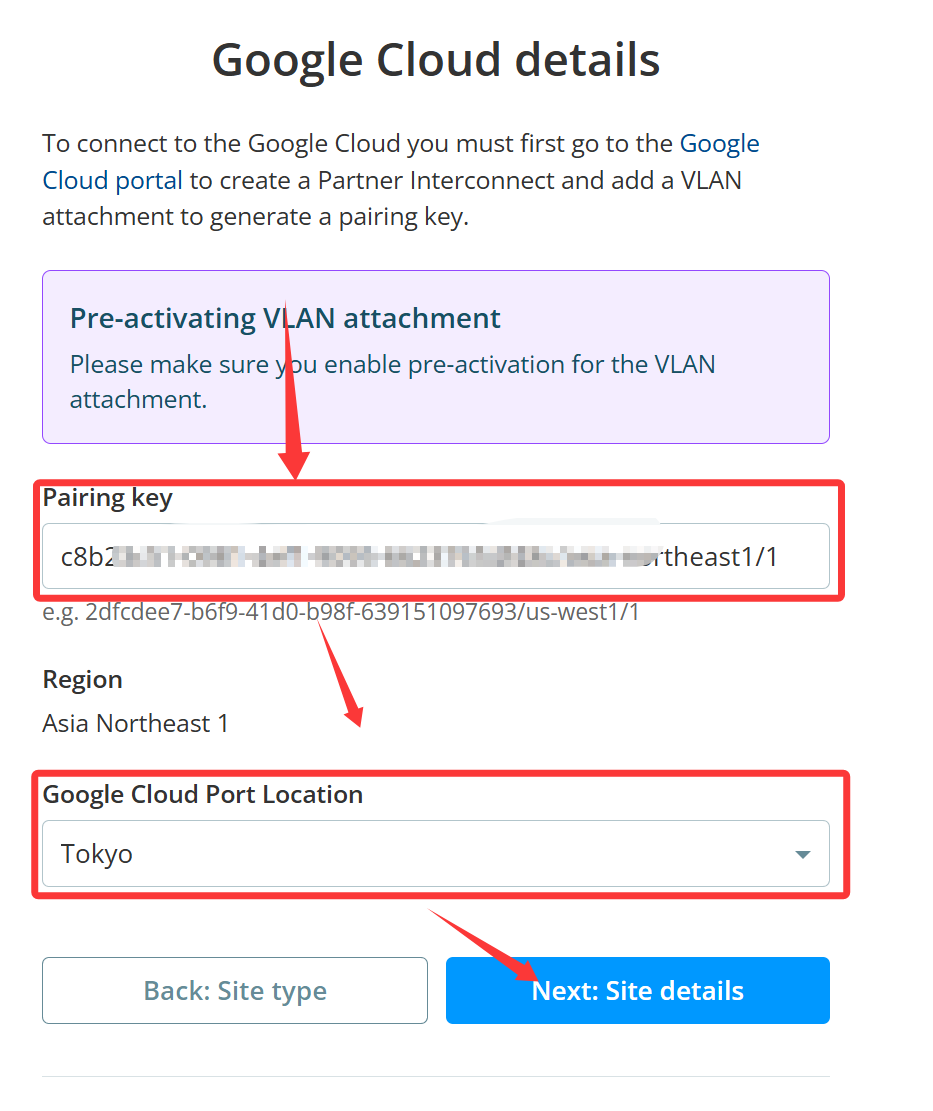Click the pre-activation notice body text
The height and width of the screenshot is (1111, 933).
point(392,382)
